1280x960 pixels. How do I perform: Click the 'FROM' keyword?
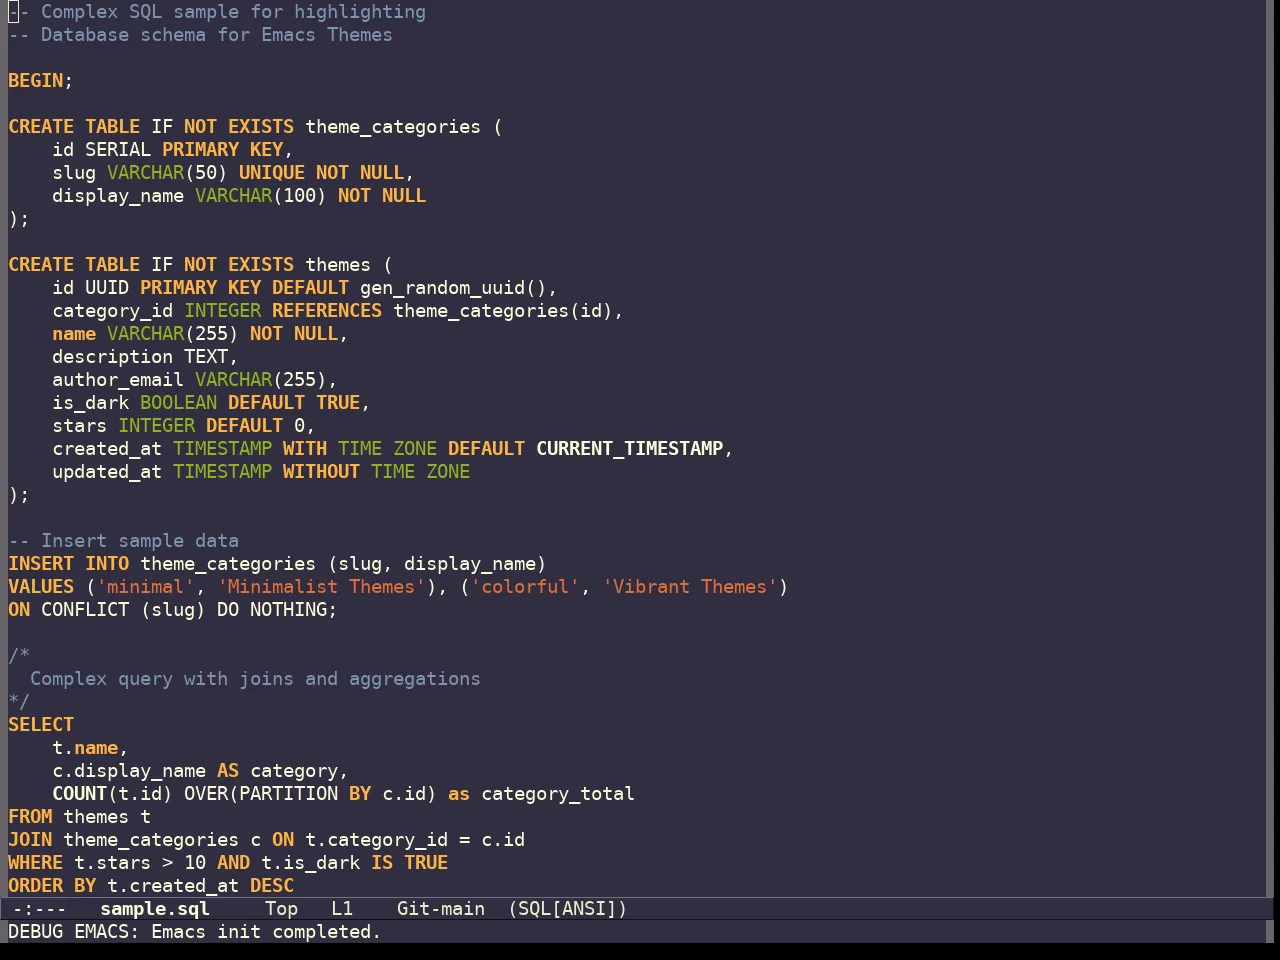(x=30, y=817)
